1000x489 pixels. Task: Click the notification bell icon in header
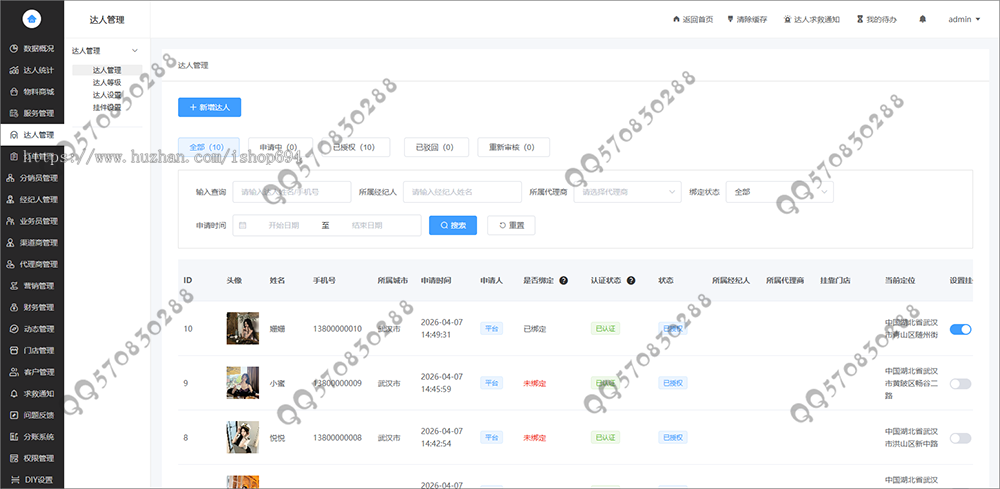click(x=922, y=19)
